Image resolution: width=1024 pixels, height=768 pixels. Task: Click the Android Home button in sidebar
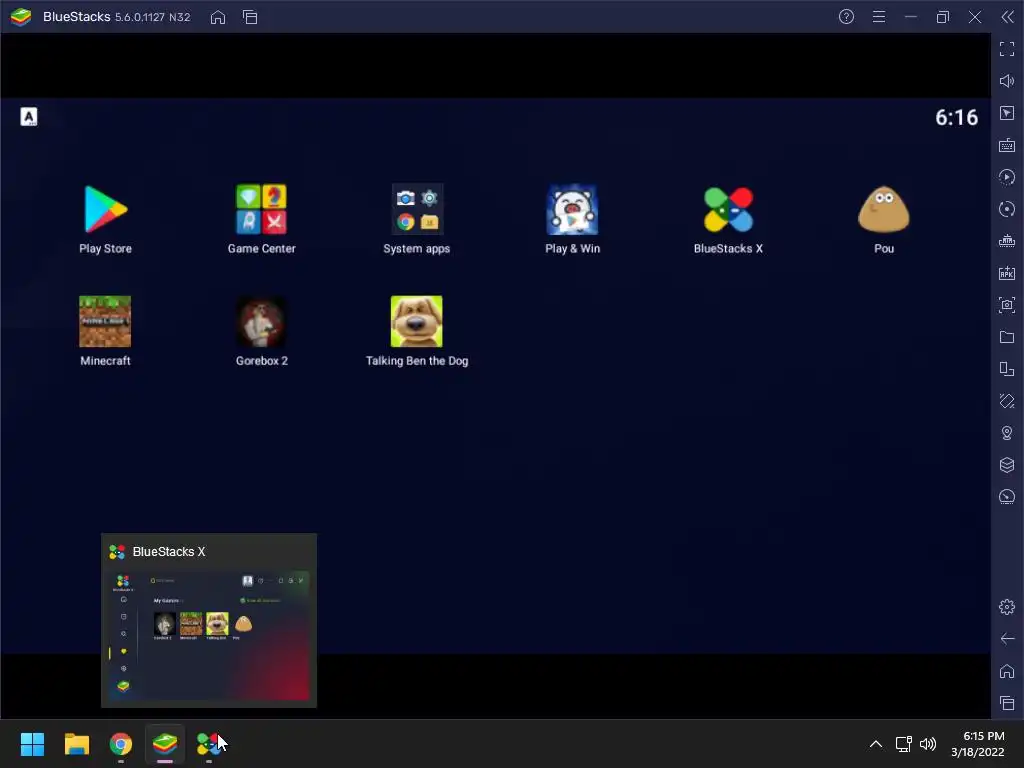point(1007,671)
